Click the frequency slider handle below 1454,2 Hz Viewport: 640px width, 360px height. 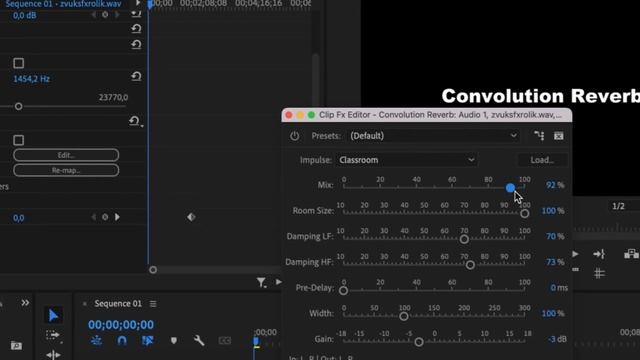coord(18,107)
